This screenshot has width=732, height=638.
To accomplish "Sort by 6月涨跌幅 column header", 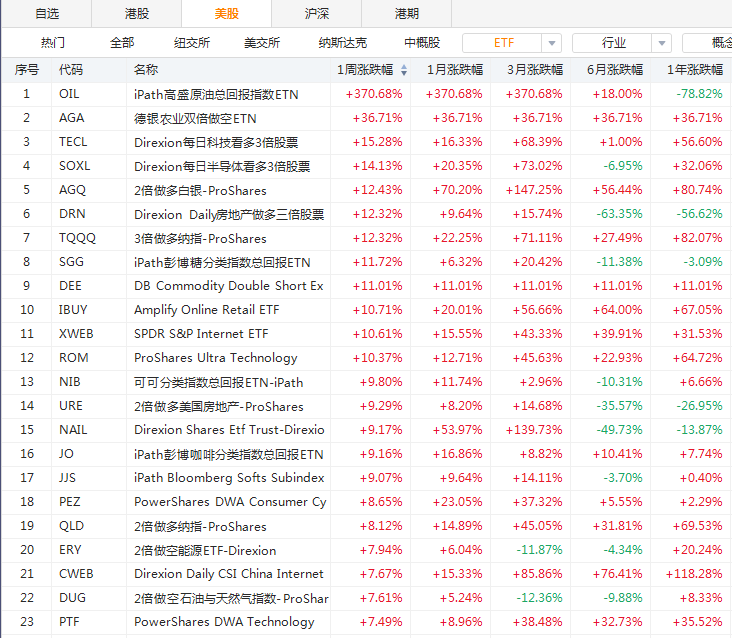I will (x=615, y=70).
